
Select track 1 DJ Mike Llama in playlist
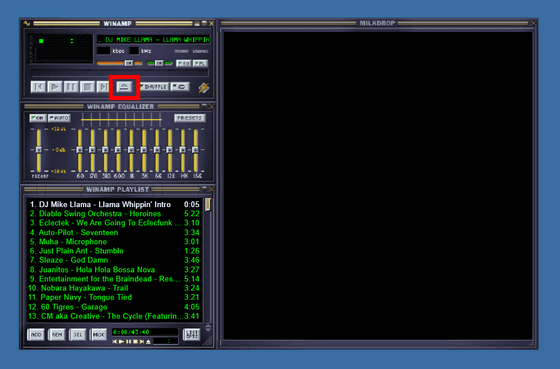pyautogui.click(x=115, y=204)
